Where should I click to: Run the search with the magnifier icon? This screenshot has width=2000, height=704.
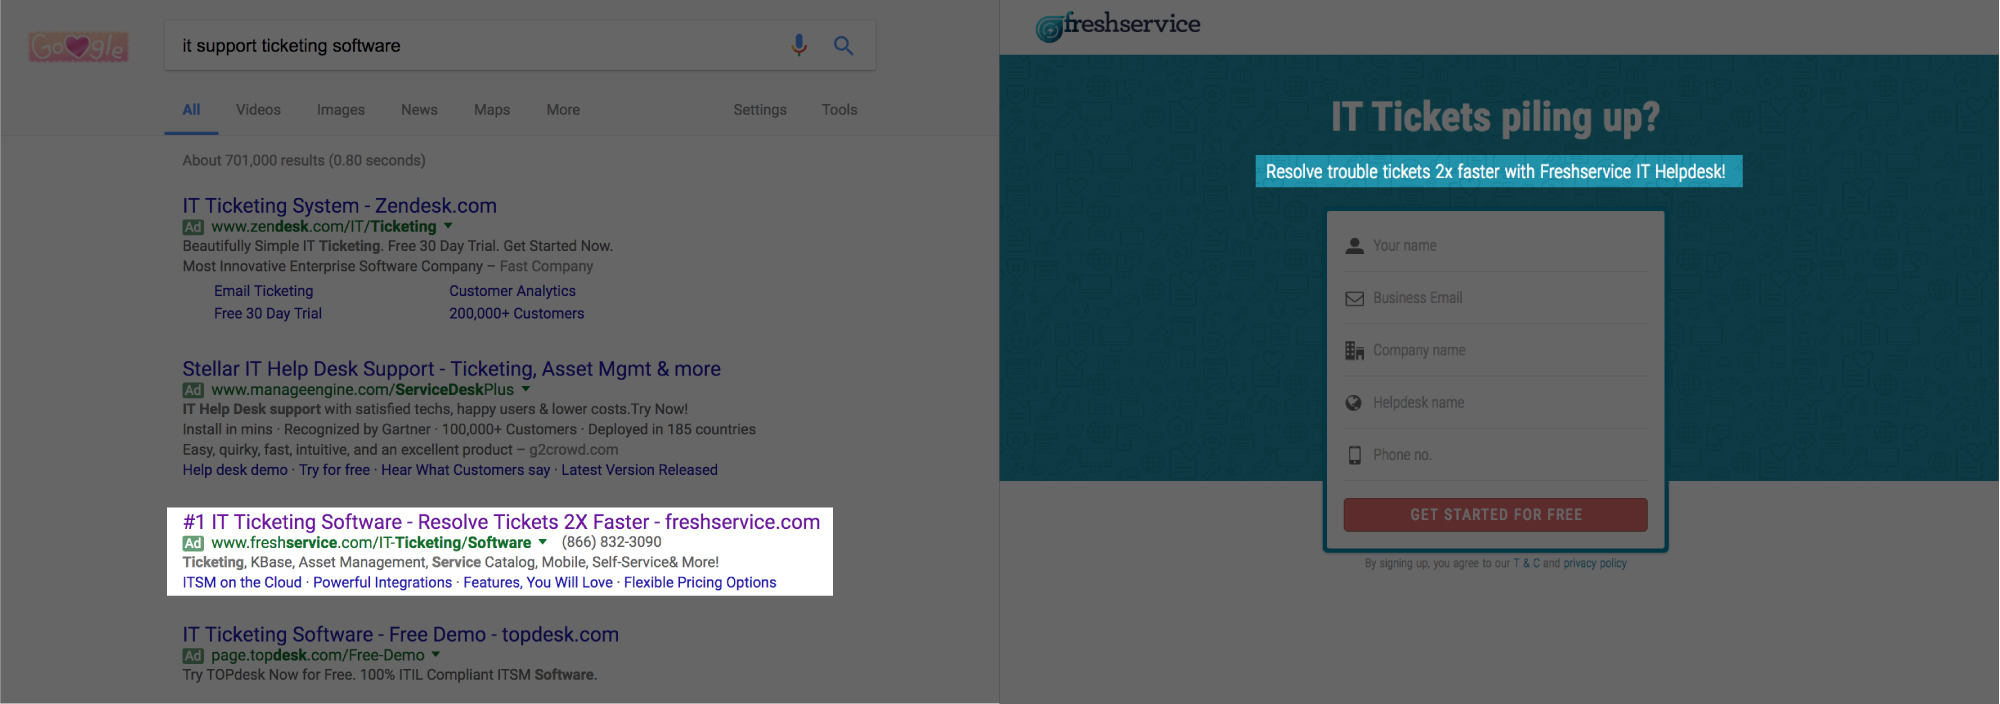tap(844, 45)
